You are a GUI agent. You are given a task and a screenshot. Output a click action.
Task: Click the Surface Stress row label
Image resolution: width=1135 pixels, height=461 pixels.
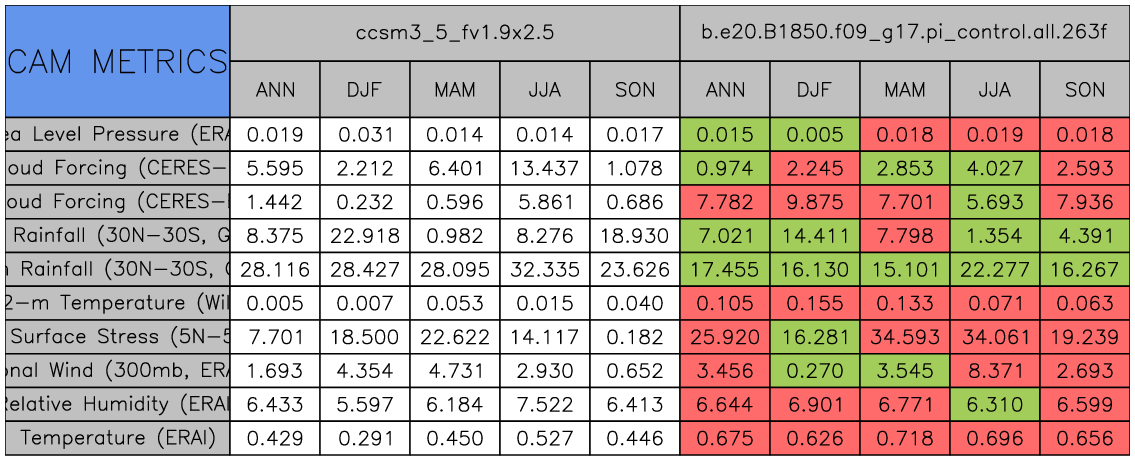coord(117,337)
